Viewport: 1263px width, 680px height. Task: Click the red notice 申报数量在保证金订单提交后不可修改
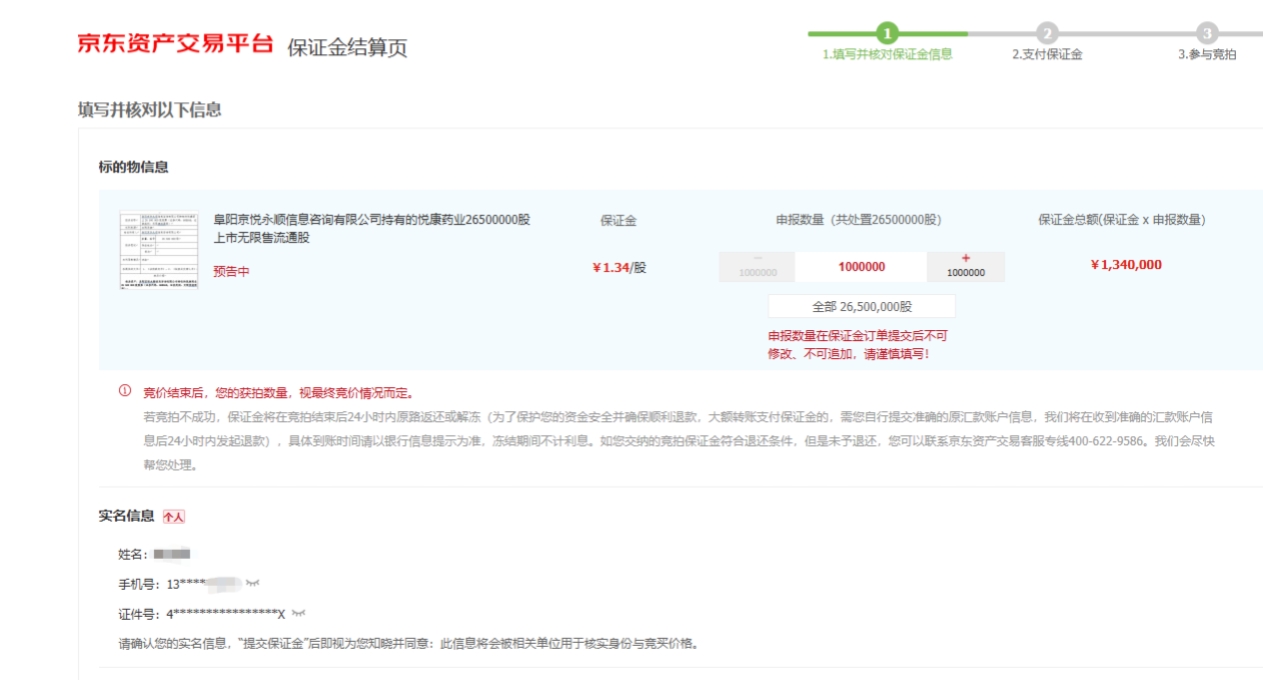pyautogui.click(x=857, y=345)
